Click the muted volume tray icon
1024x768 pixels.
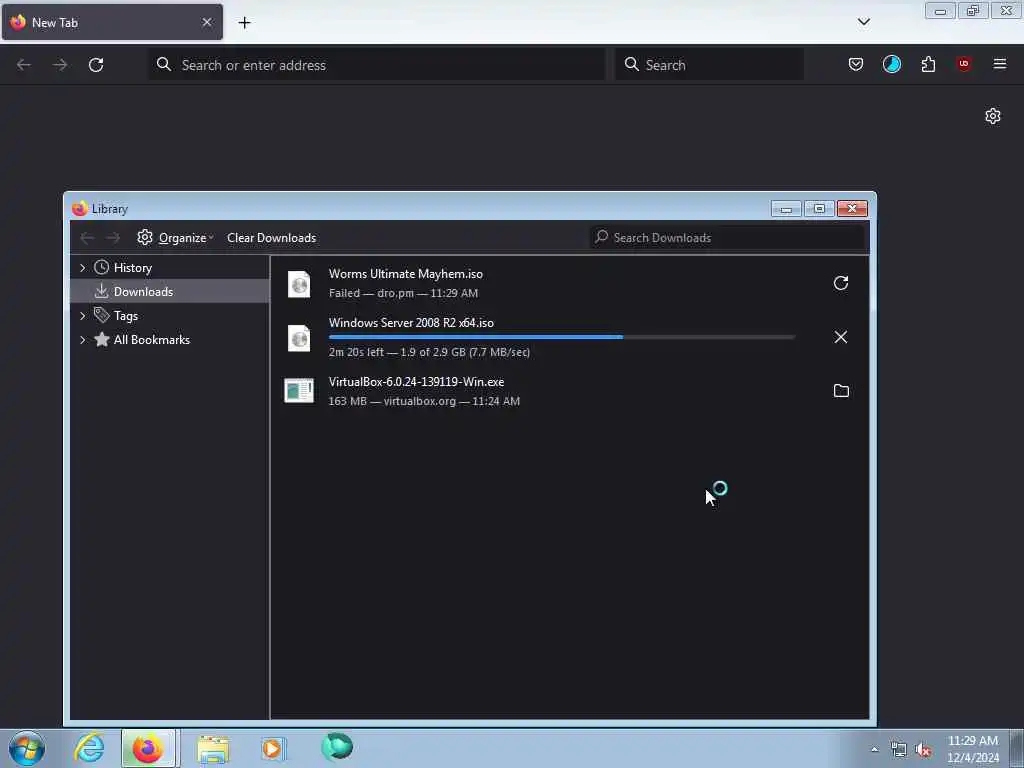tap(923, 750)
